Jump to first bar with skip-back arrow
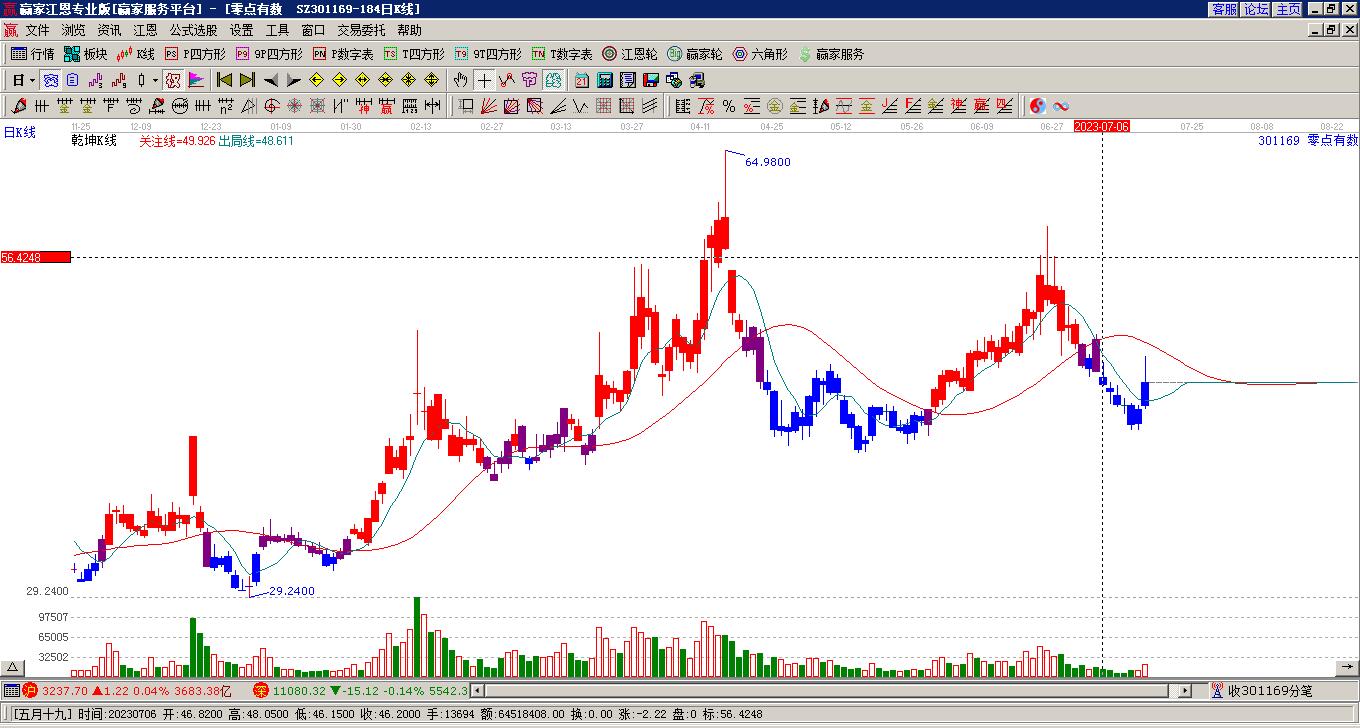Screen dimensions: 1360x728 pos(225,80)
